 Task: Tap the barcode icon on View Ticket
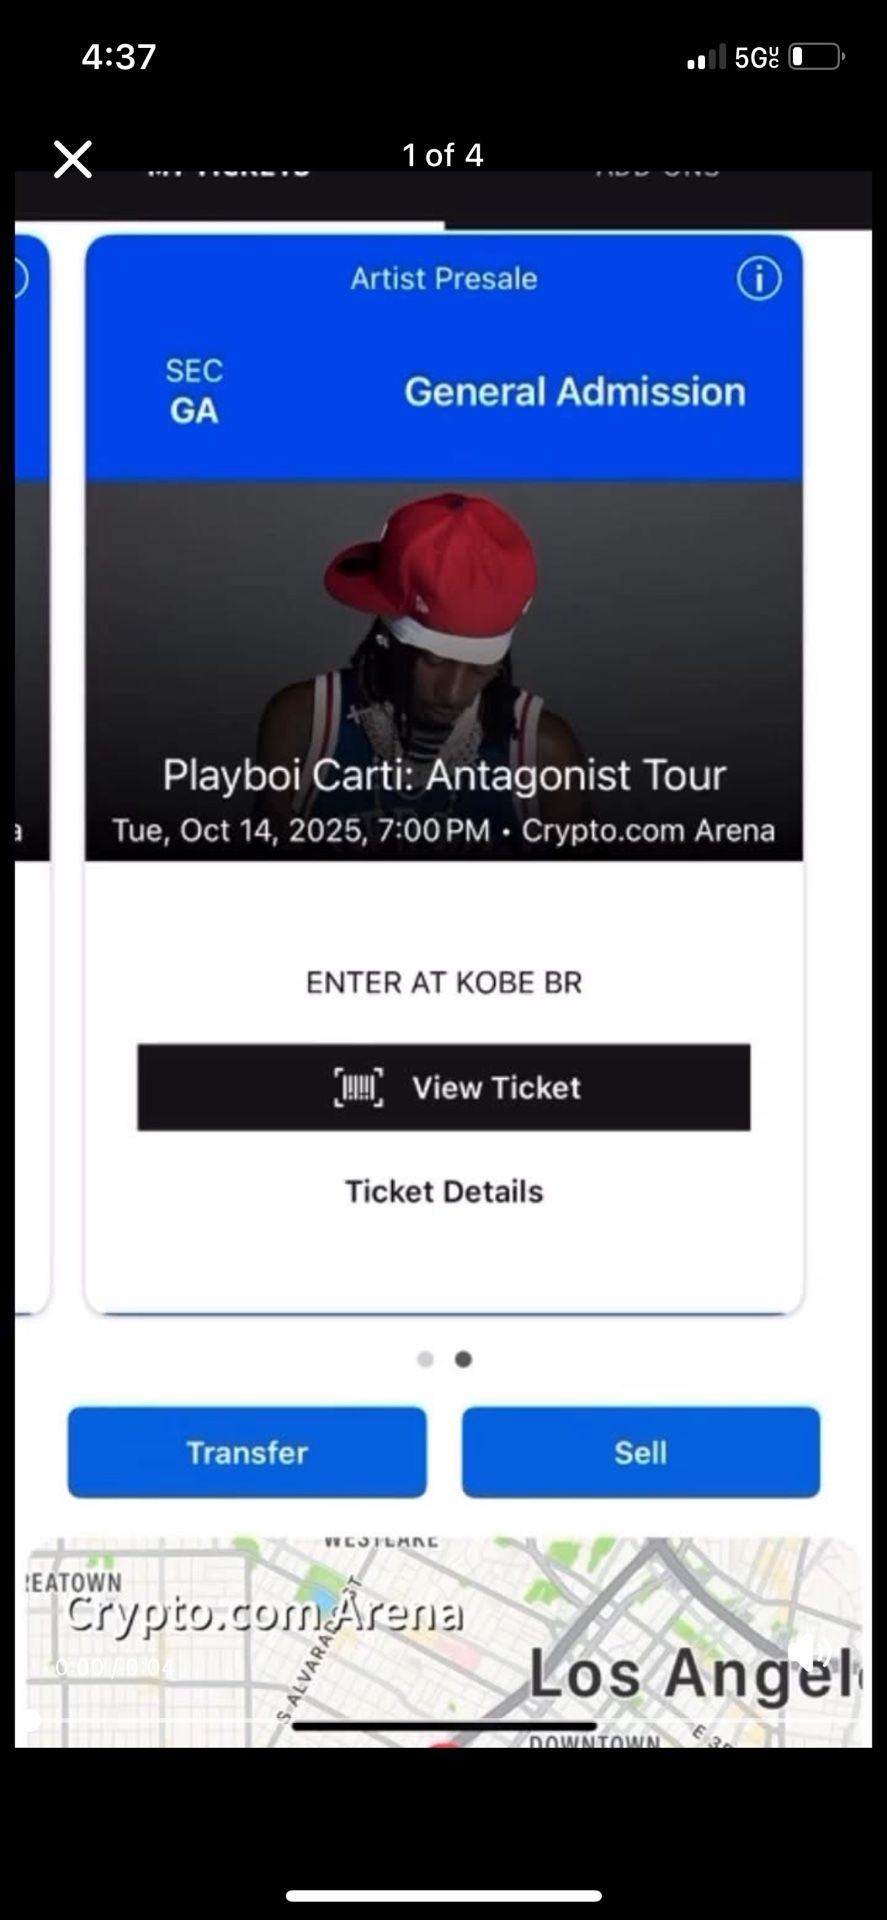coord(358,1087)
